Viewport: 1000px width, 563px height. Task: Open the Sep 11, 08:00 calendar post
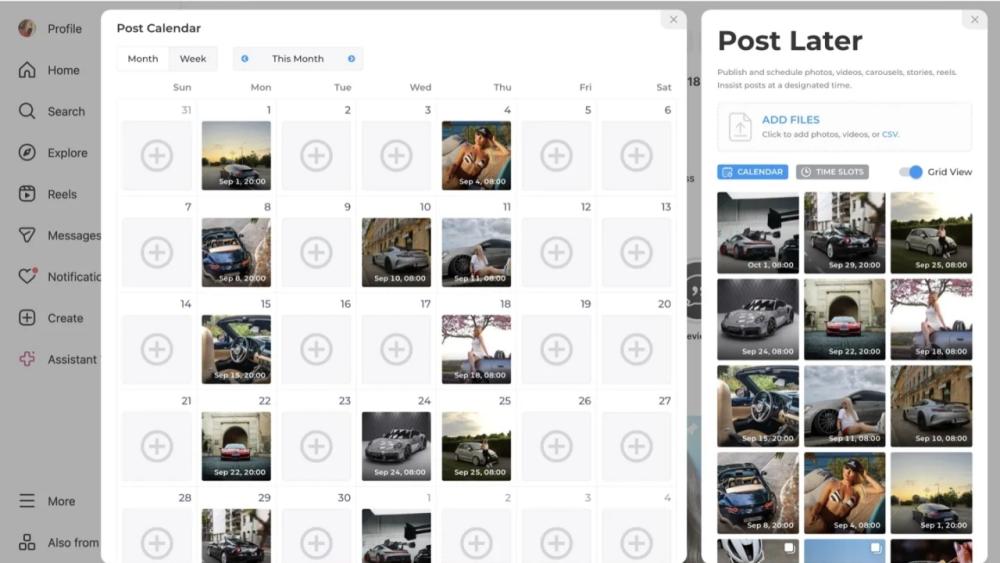click(476, 252)
